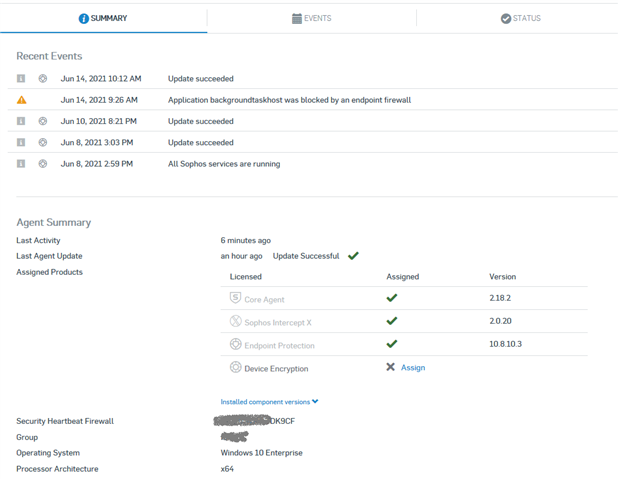
Task: Click the 'an hour ago' update time
Action: (241, 256)
